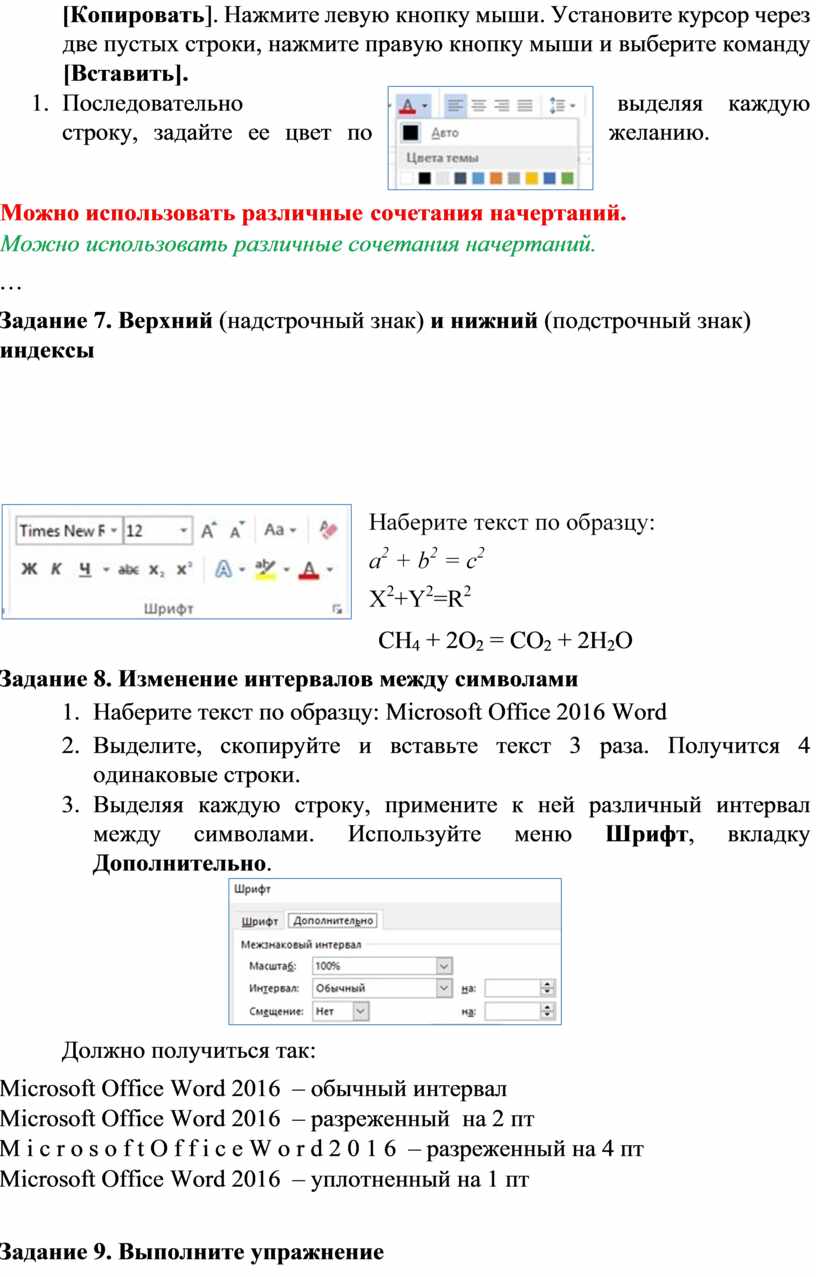Open the Шрифт group dialog launcher
This screenshot has height=1277, width=816.
[x=336, y=607]
